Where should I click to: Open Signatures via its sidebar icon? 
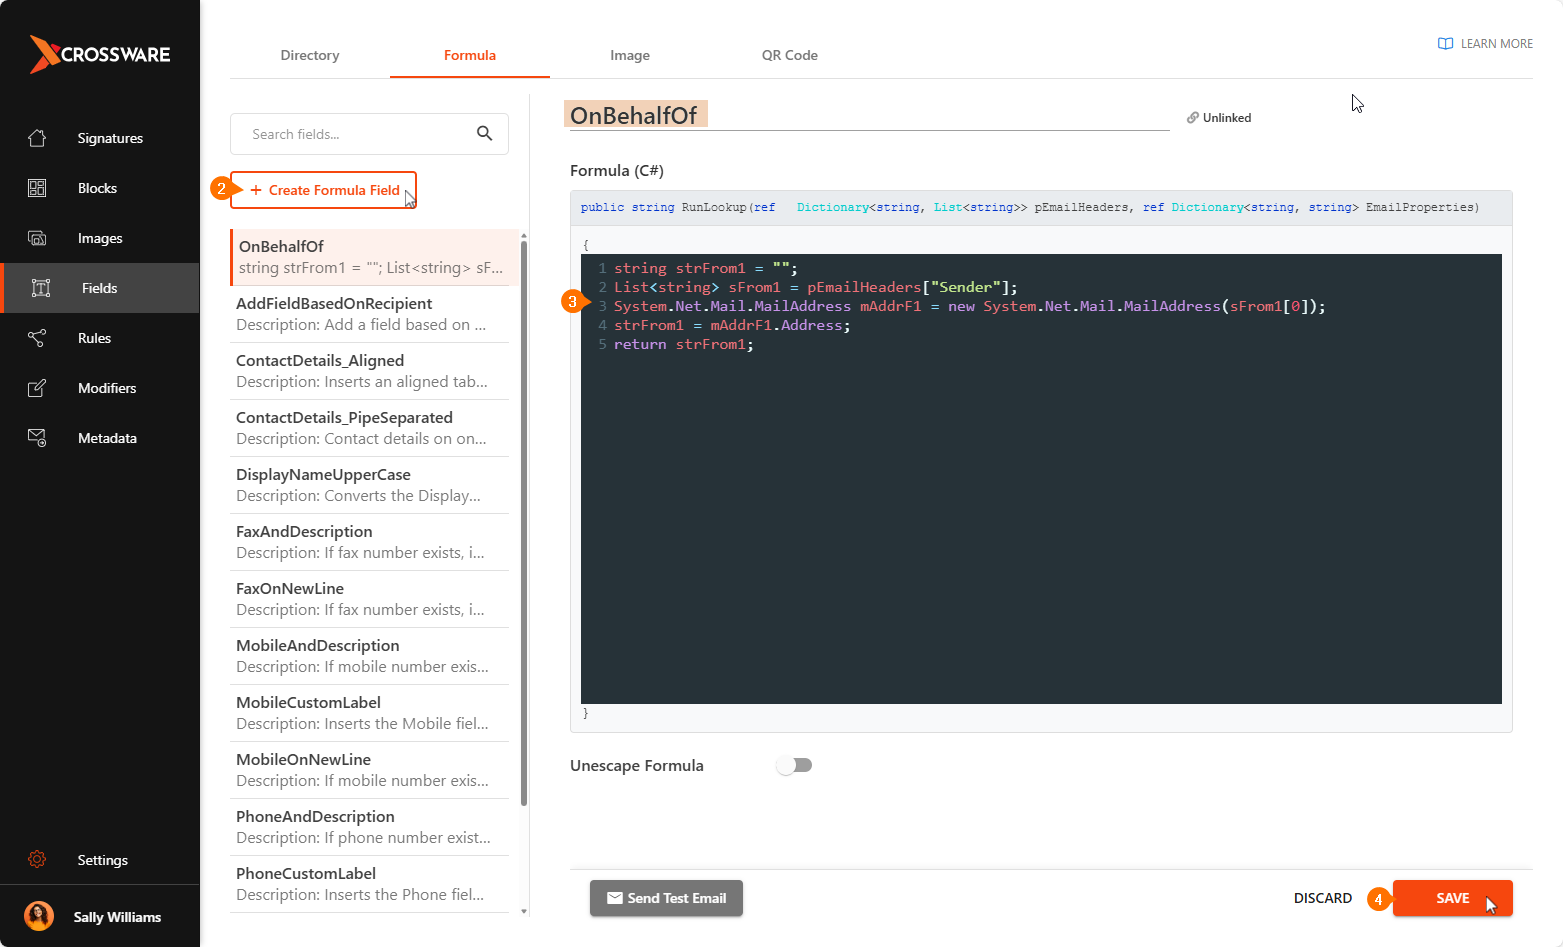tap(37, 138)
